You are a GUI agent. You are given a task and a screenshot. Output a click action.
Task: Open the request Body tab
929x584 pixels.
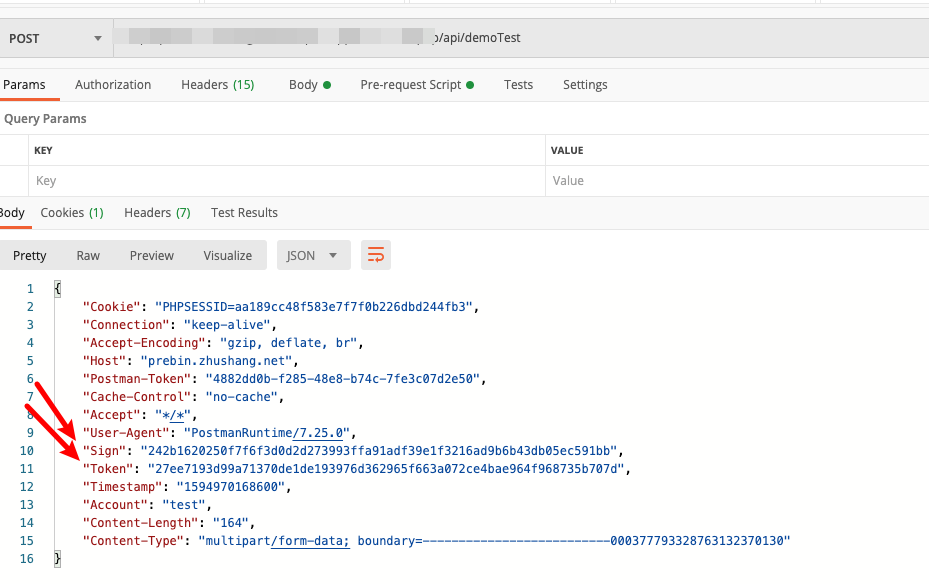point(309,85)
